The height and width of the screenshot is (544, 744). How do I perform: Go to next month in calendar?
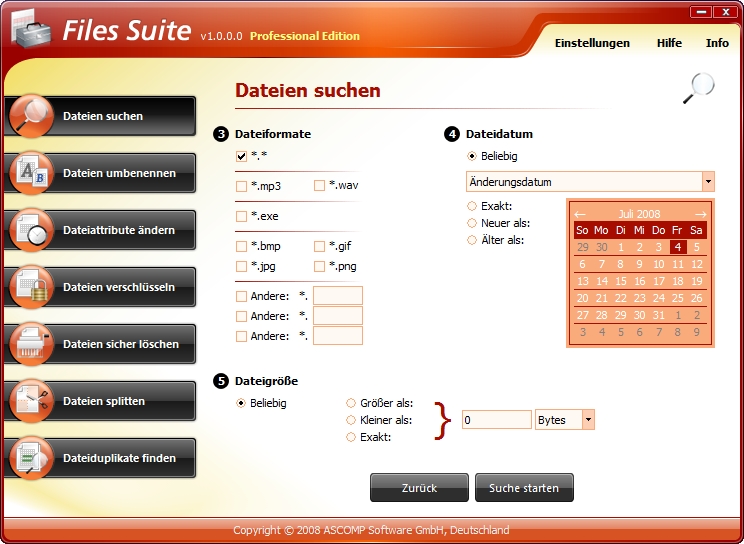tap(700, 214)
